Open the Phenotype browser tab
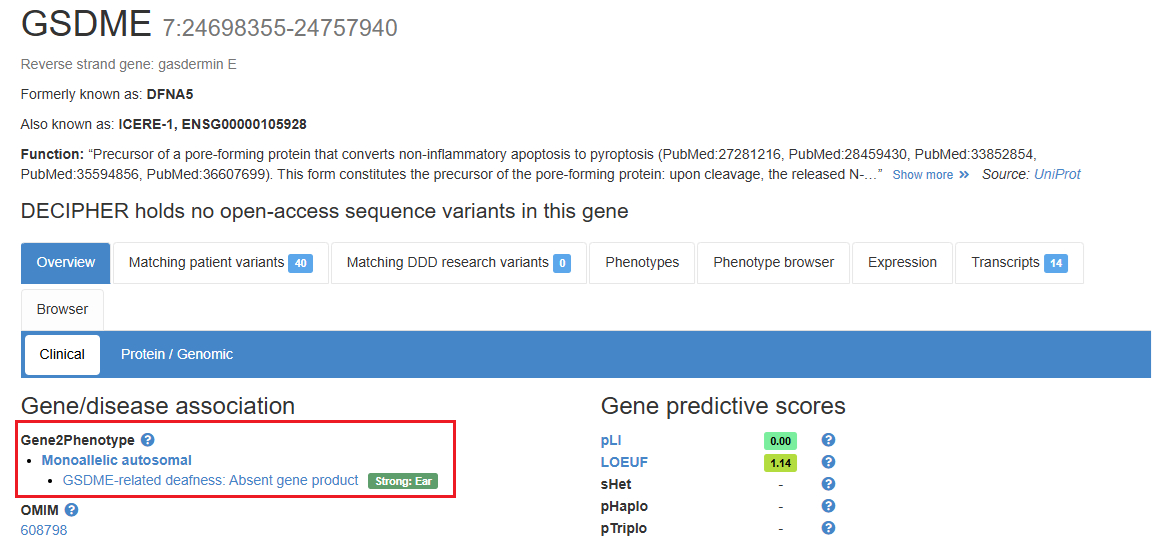This screenshot has height=554, width=1176. (773, 263)
